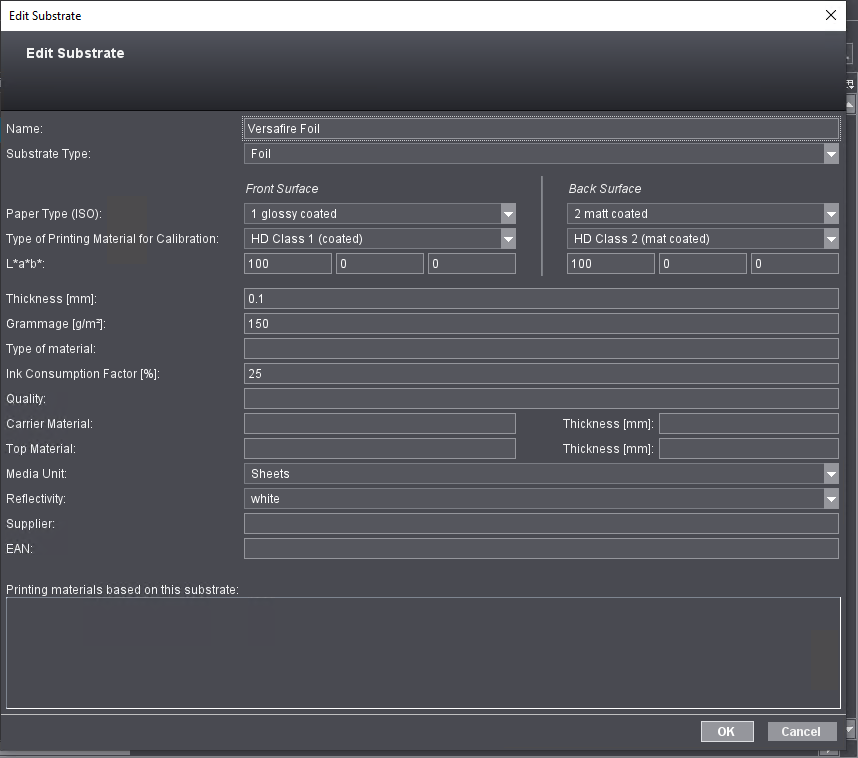The image size is (858, 758).
Task: Click the Name field containing Versafire Foil
Action: point(540,129)
